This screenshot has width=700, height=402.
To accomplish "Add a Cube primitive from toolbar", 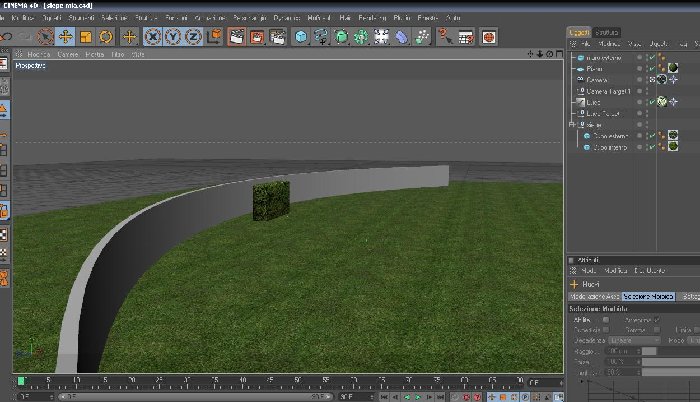I will (x=301, y=37).
